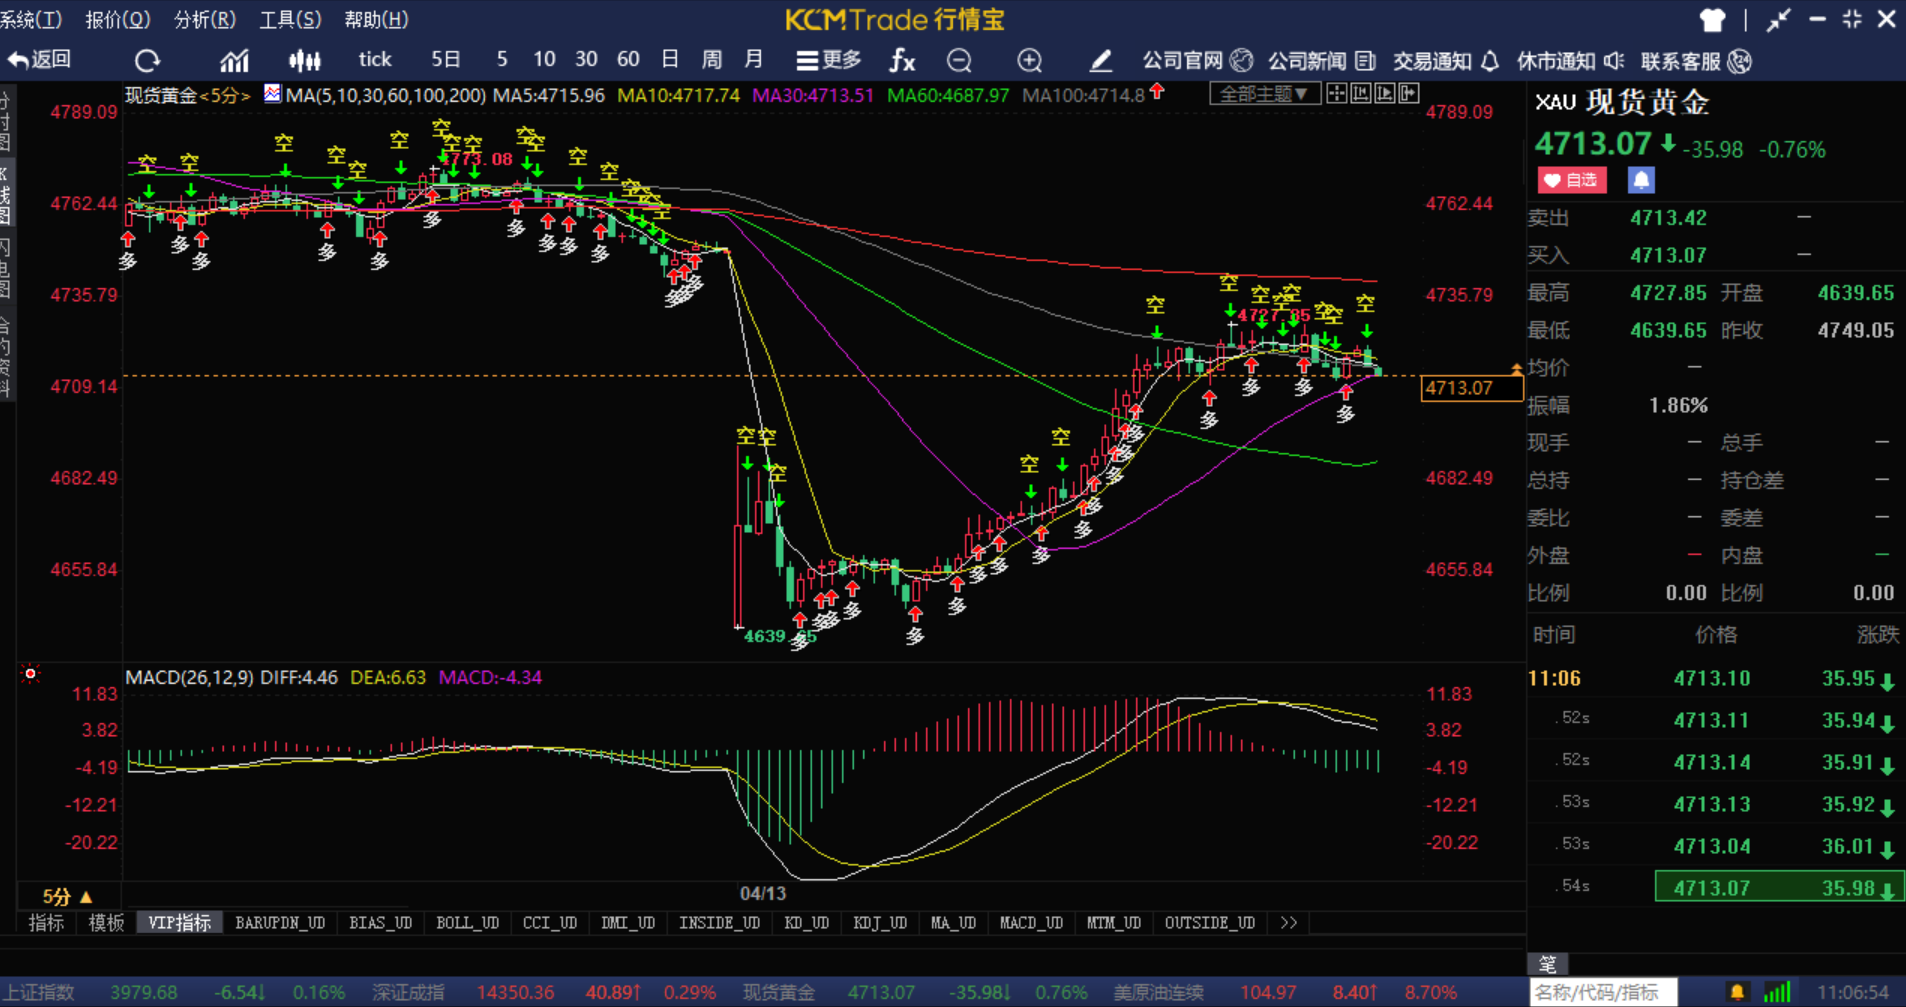Click the MACD settings sun icon
The width and height of the screenshot is (1906, 1007).
(31, 674)
